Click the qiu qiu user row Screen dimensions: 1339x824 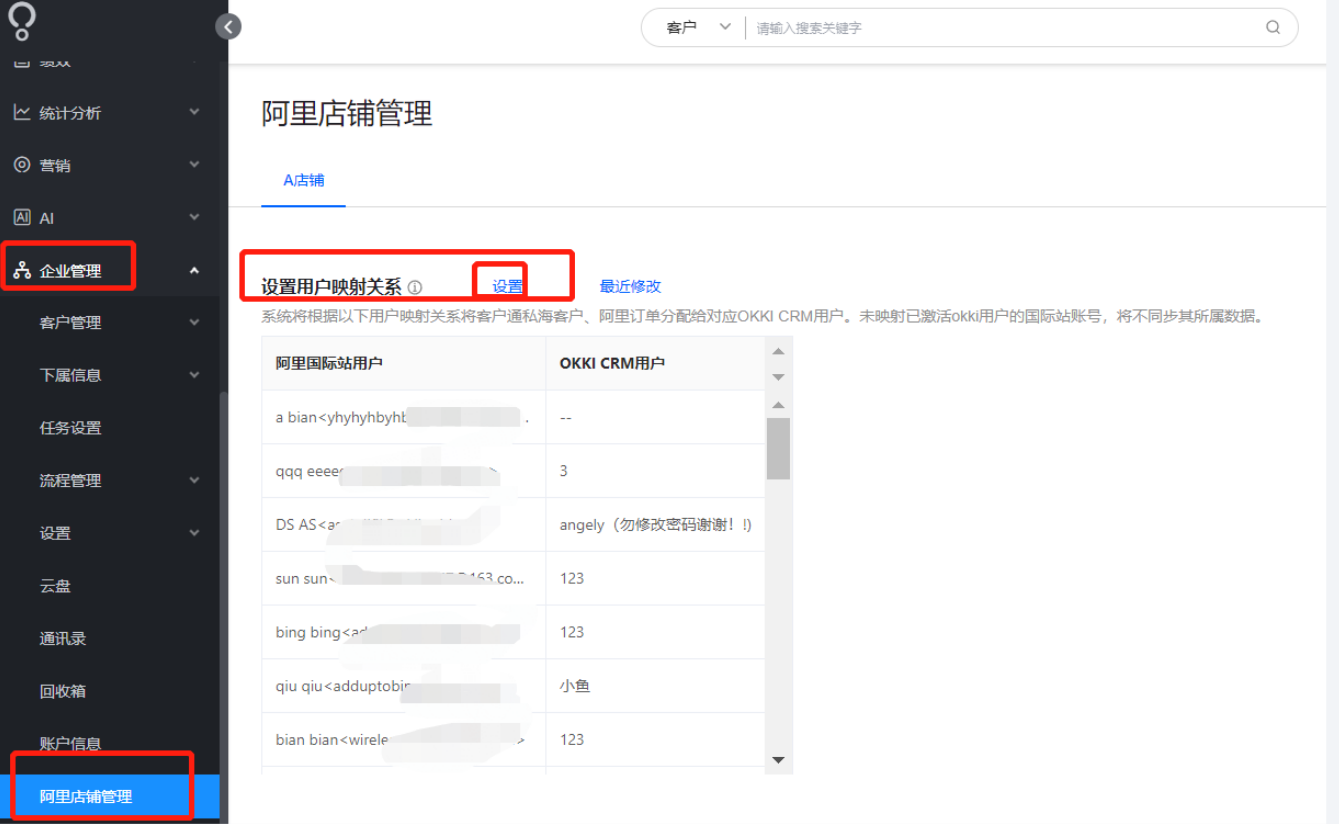513,686
